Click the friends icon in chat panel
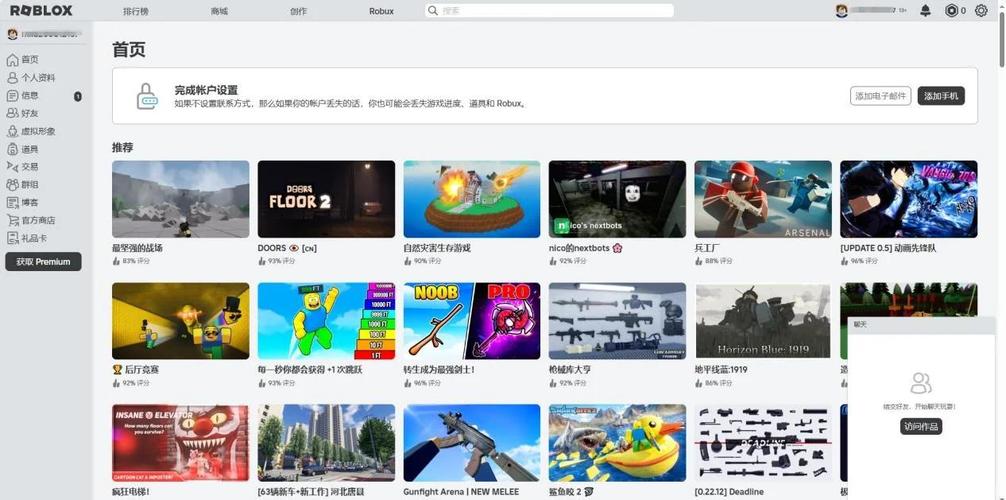Viewport: 1006px width, 500px height. point(921,383)
